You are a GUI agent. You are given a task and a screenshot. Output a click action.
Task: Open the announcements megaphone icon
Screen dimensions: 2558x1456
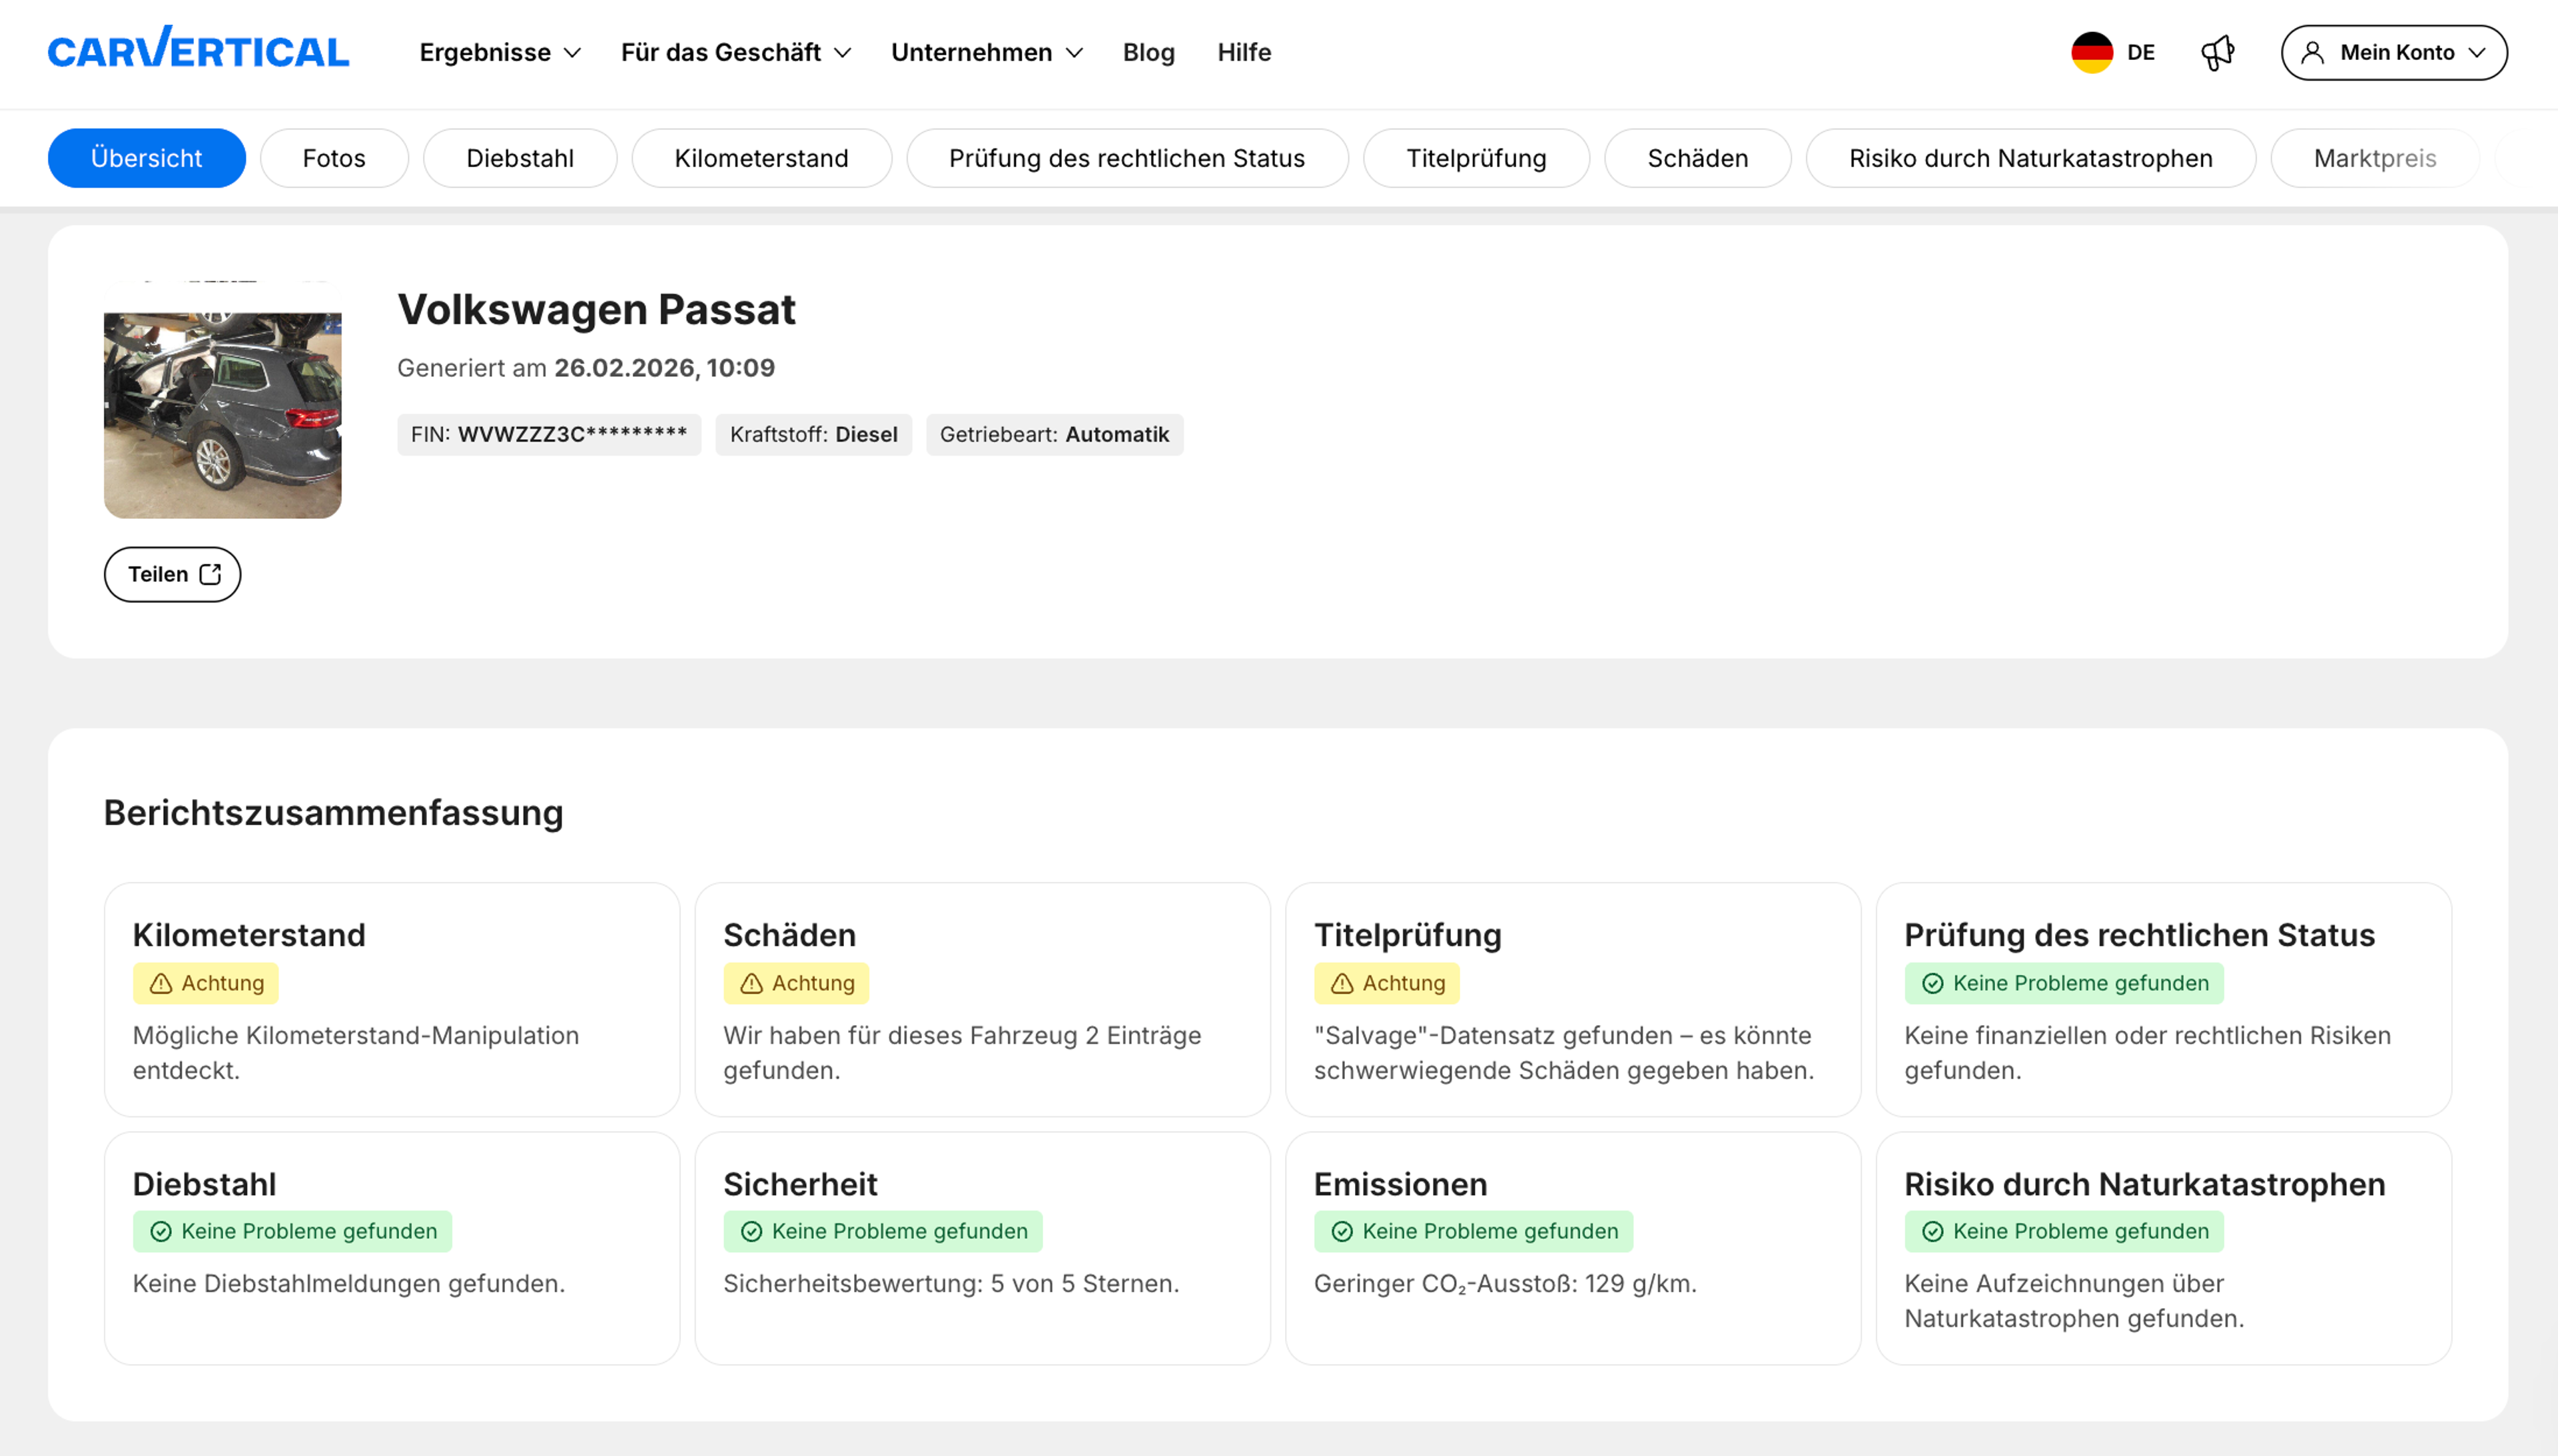pyautogui.click(x=2217, y=52)
